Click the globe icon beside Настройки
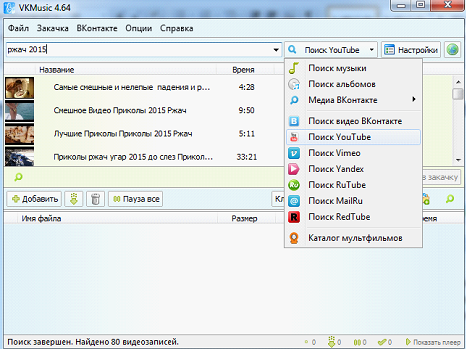The height and width of the screenshot is (360, 466). tap(452, 50)
